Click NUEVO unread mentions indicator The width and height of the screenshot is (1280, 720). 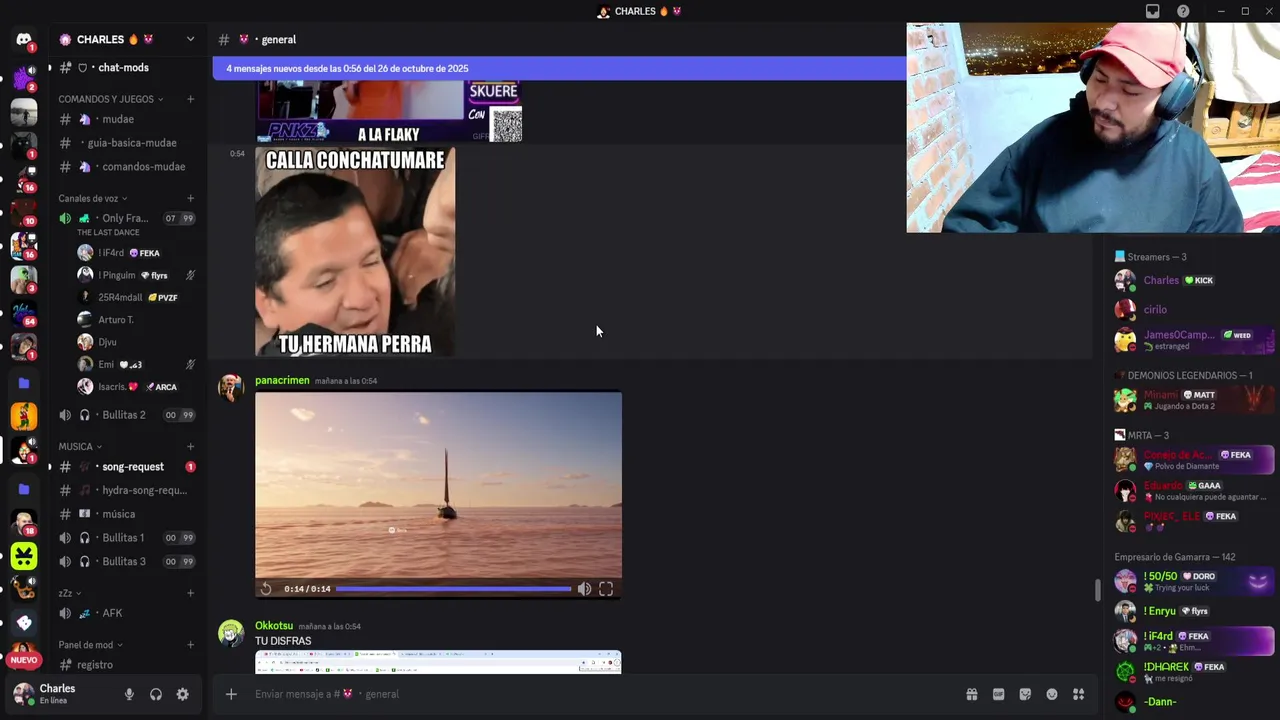pyautogui.click(x=24, y=660)
